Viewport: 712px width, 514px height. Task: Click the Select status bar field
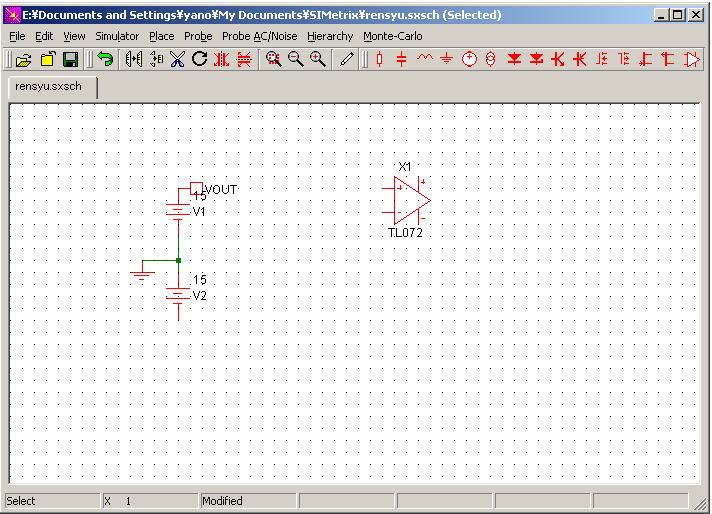pos(52,501)
